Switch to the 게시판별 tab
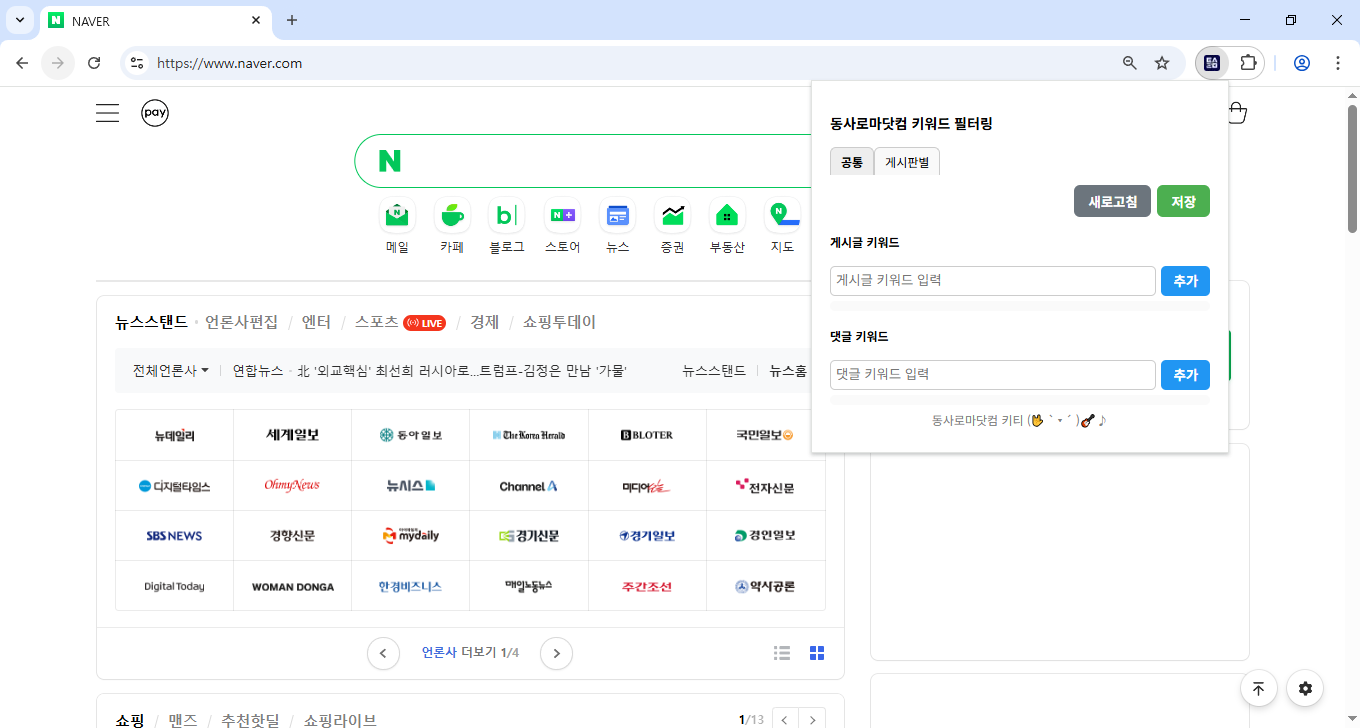Screen dimensions: 1360x728 [x=907, y=162]
